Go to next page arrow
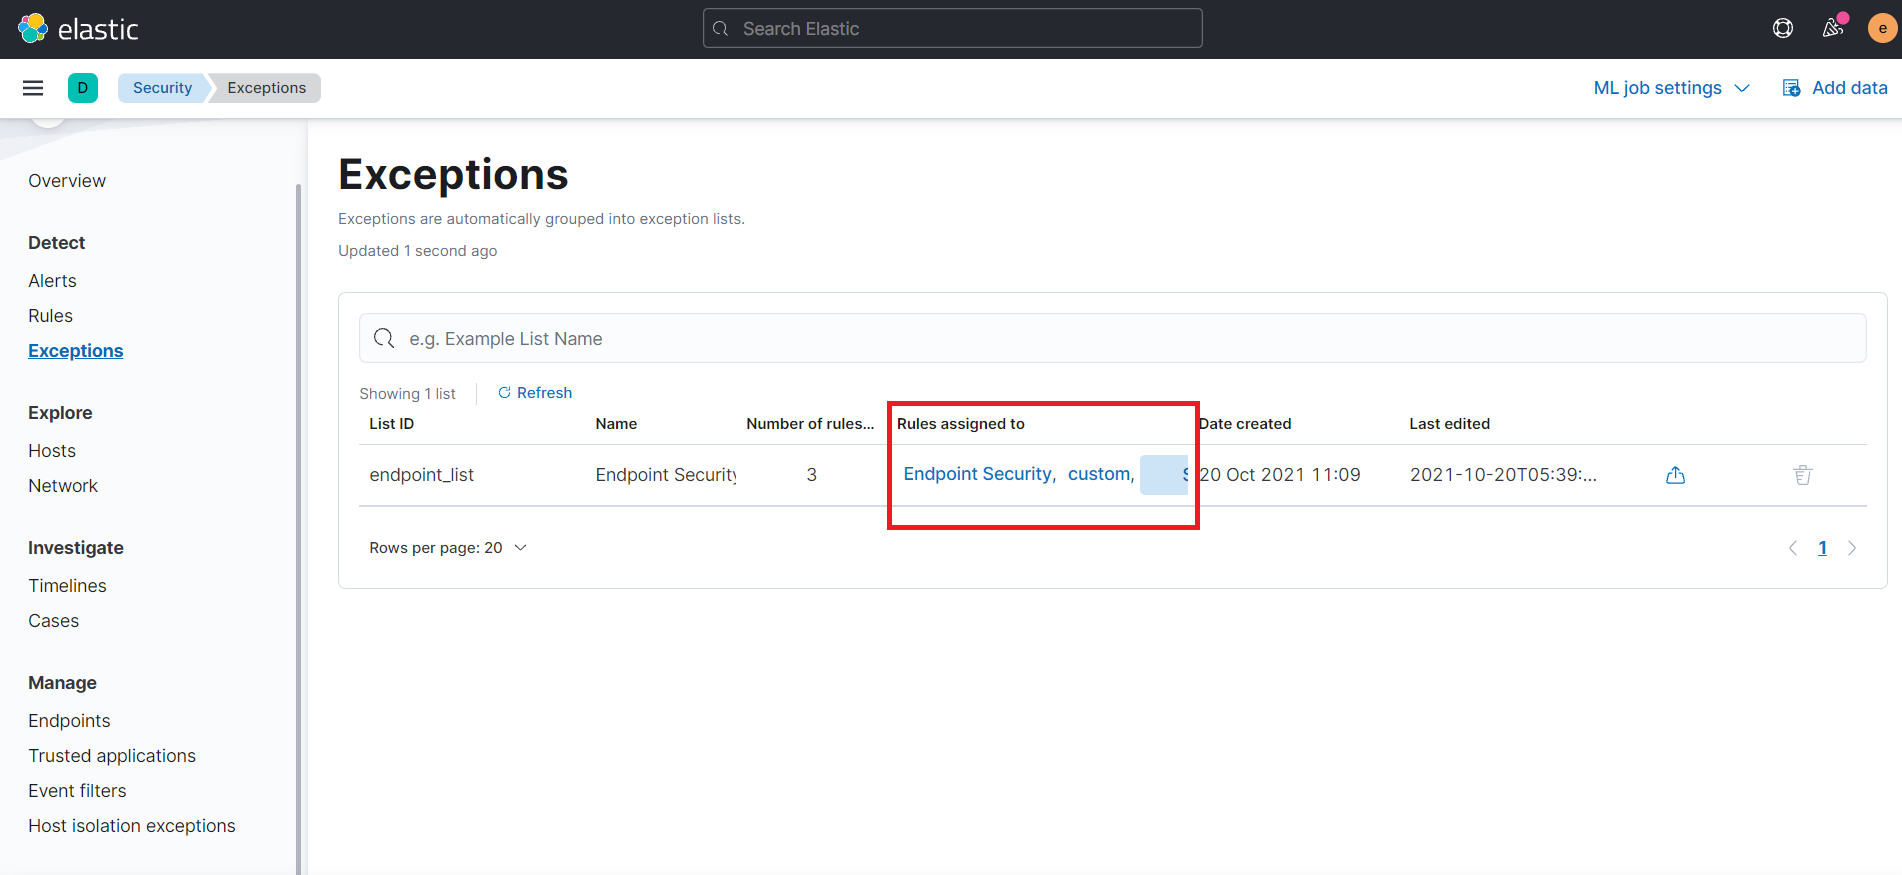Screen dimensions: 1902x875 [x=1852, y=548]
